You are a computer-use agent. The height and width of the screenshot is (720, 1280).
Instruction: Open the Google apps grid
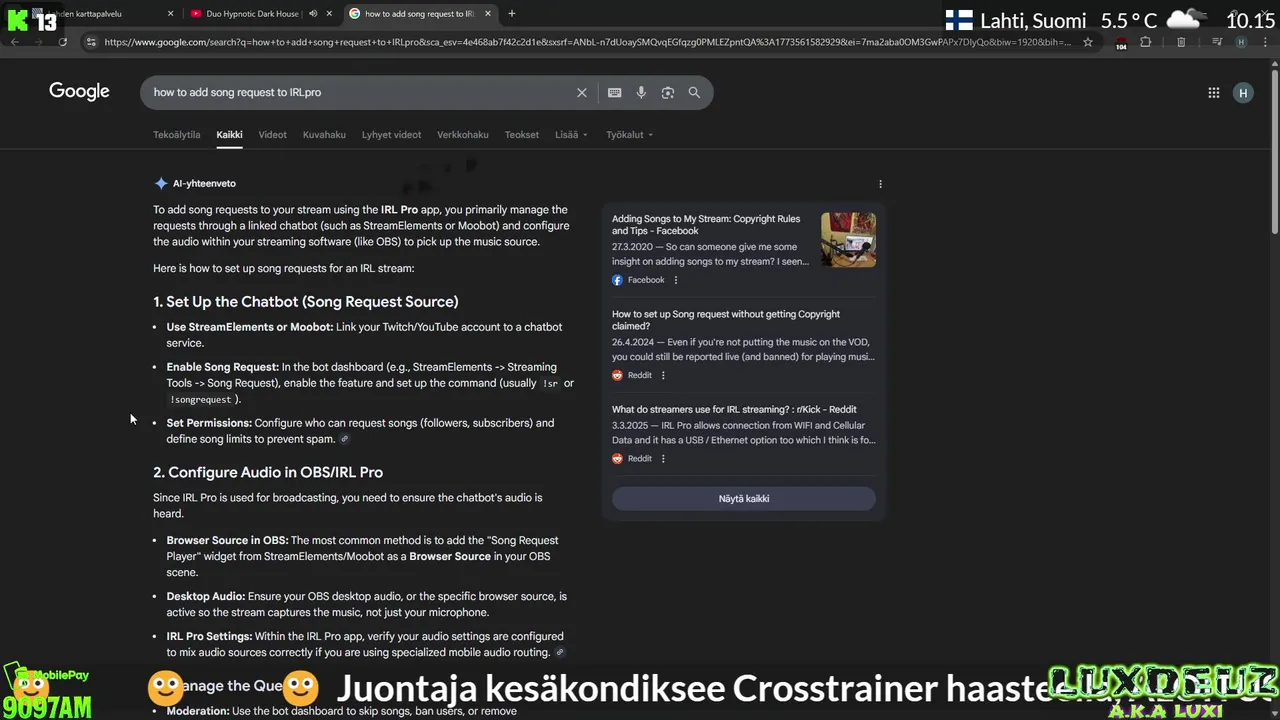[x=1213, y=93]
